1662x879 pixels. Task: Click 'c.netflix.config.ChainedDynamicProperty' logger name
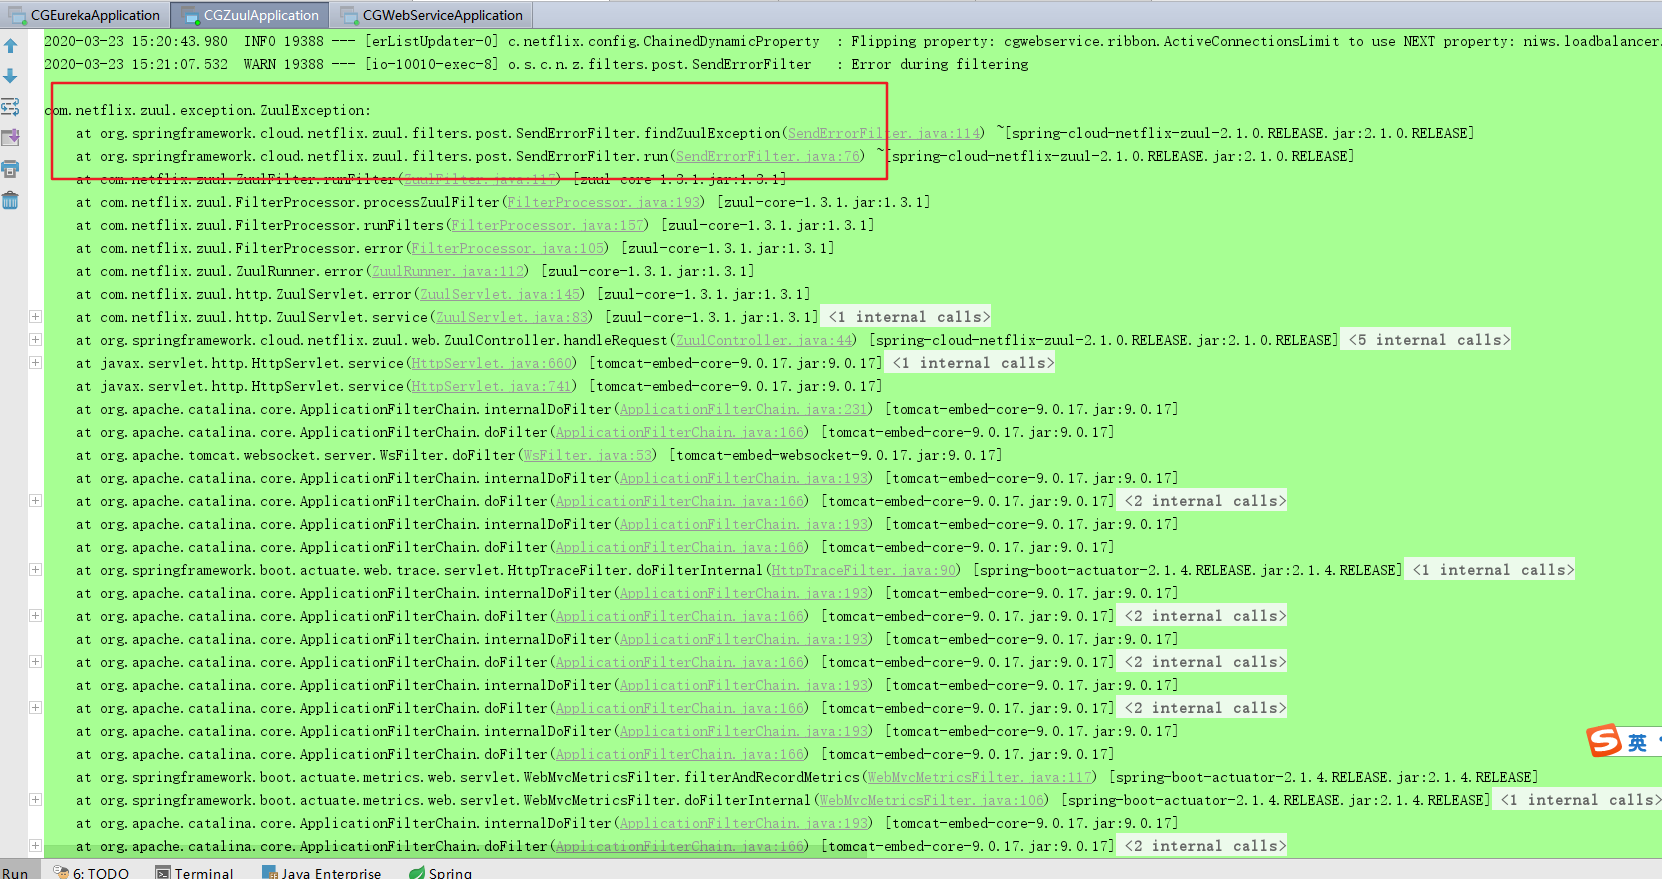coord(664,41)
